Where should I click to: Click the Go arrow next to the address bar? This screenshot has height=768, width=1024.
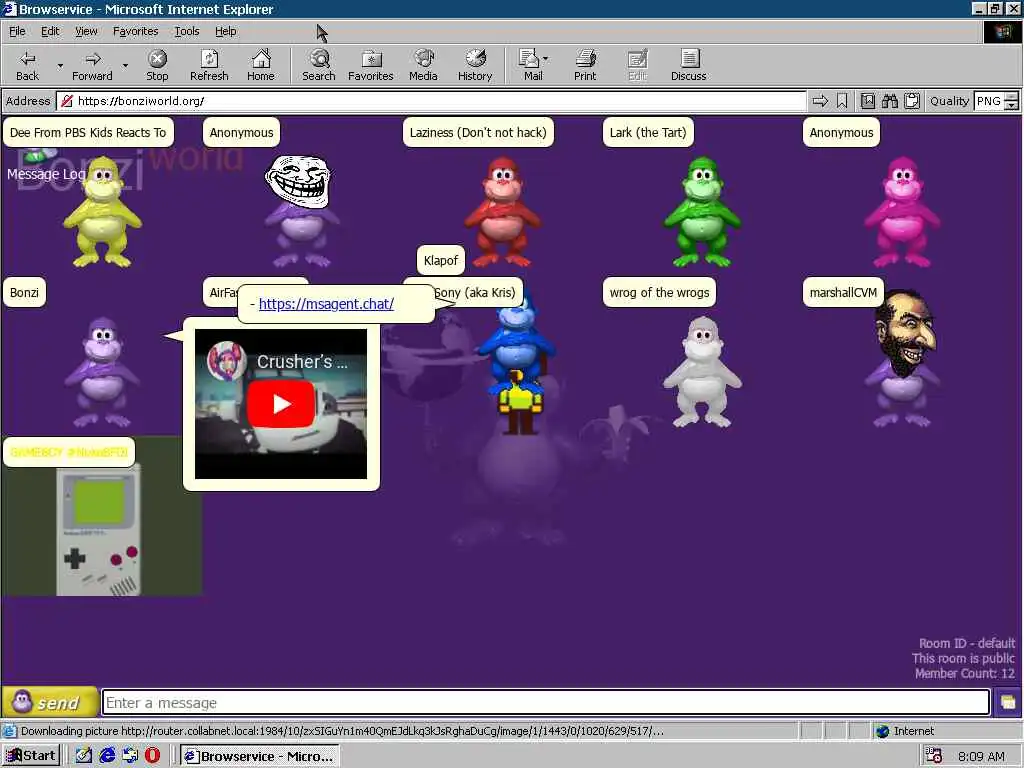tap(820, 101)
